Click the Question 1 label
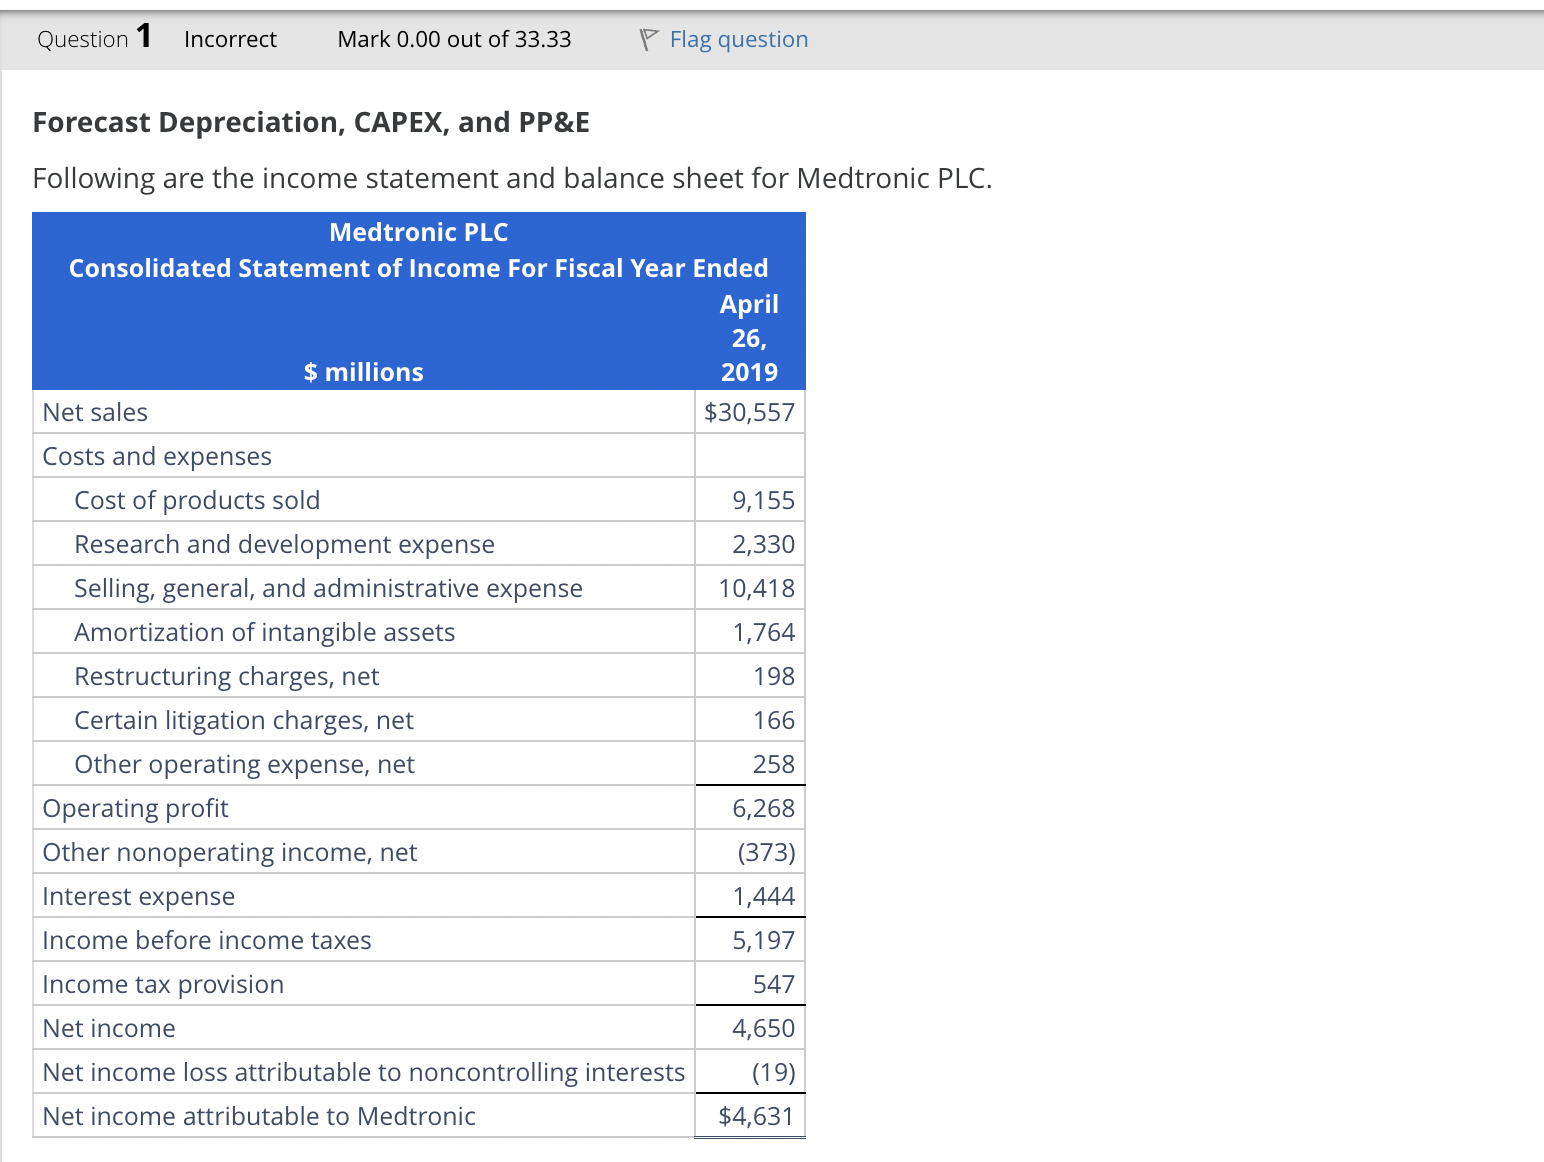Viewport: 1544px width, 1162px height. (94, 37)
